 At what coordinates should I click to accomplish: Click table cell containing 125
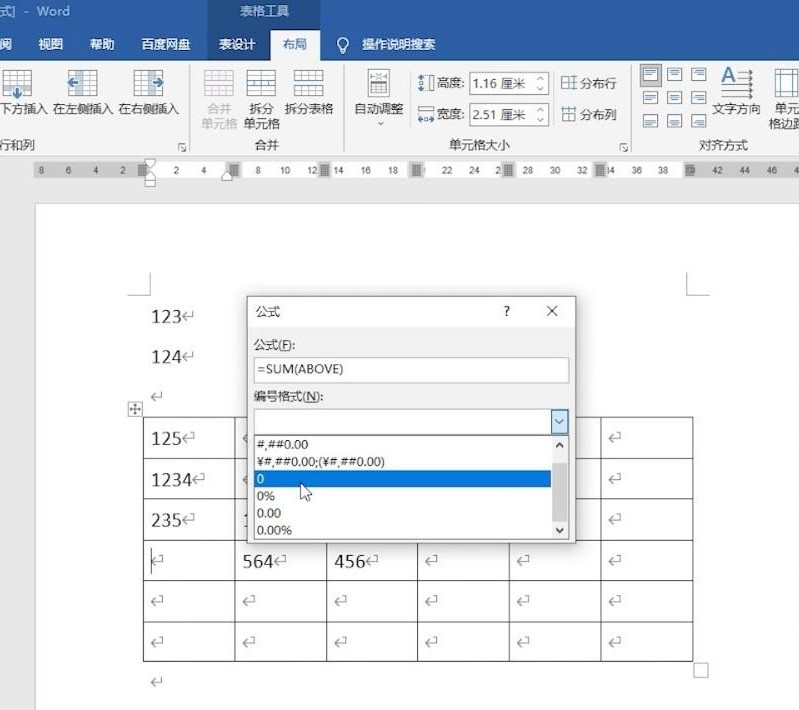[x=189, y=438]
